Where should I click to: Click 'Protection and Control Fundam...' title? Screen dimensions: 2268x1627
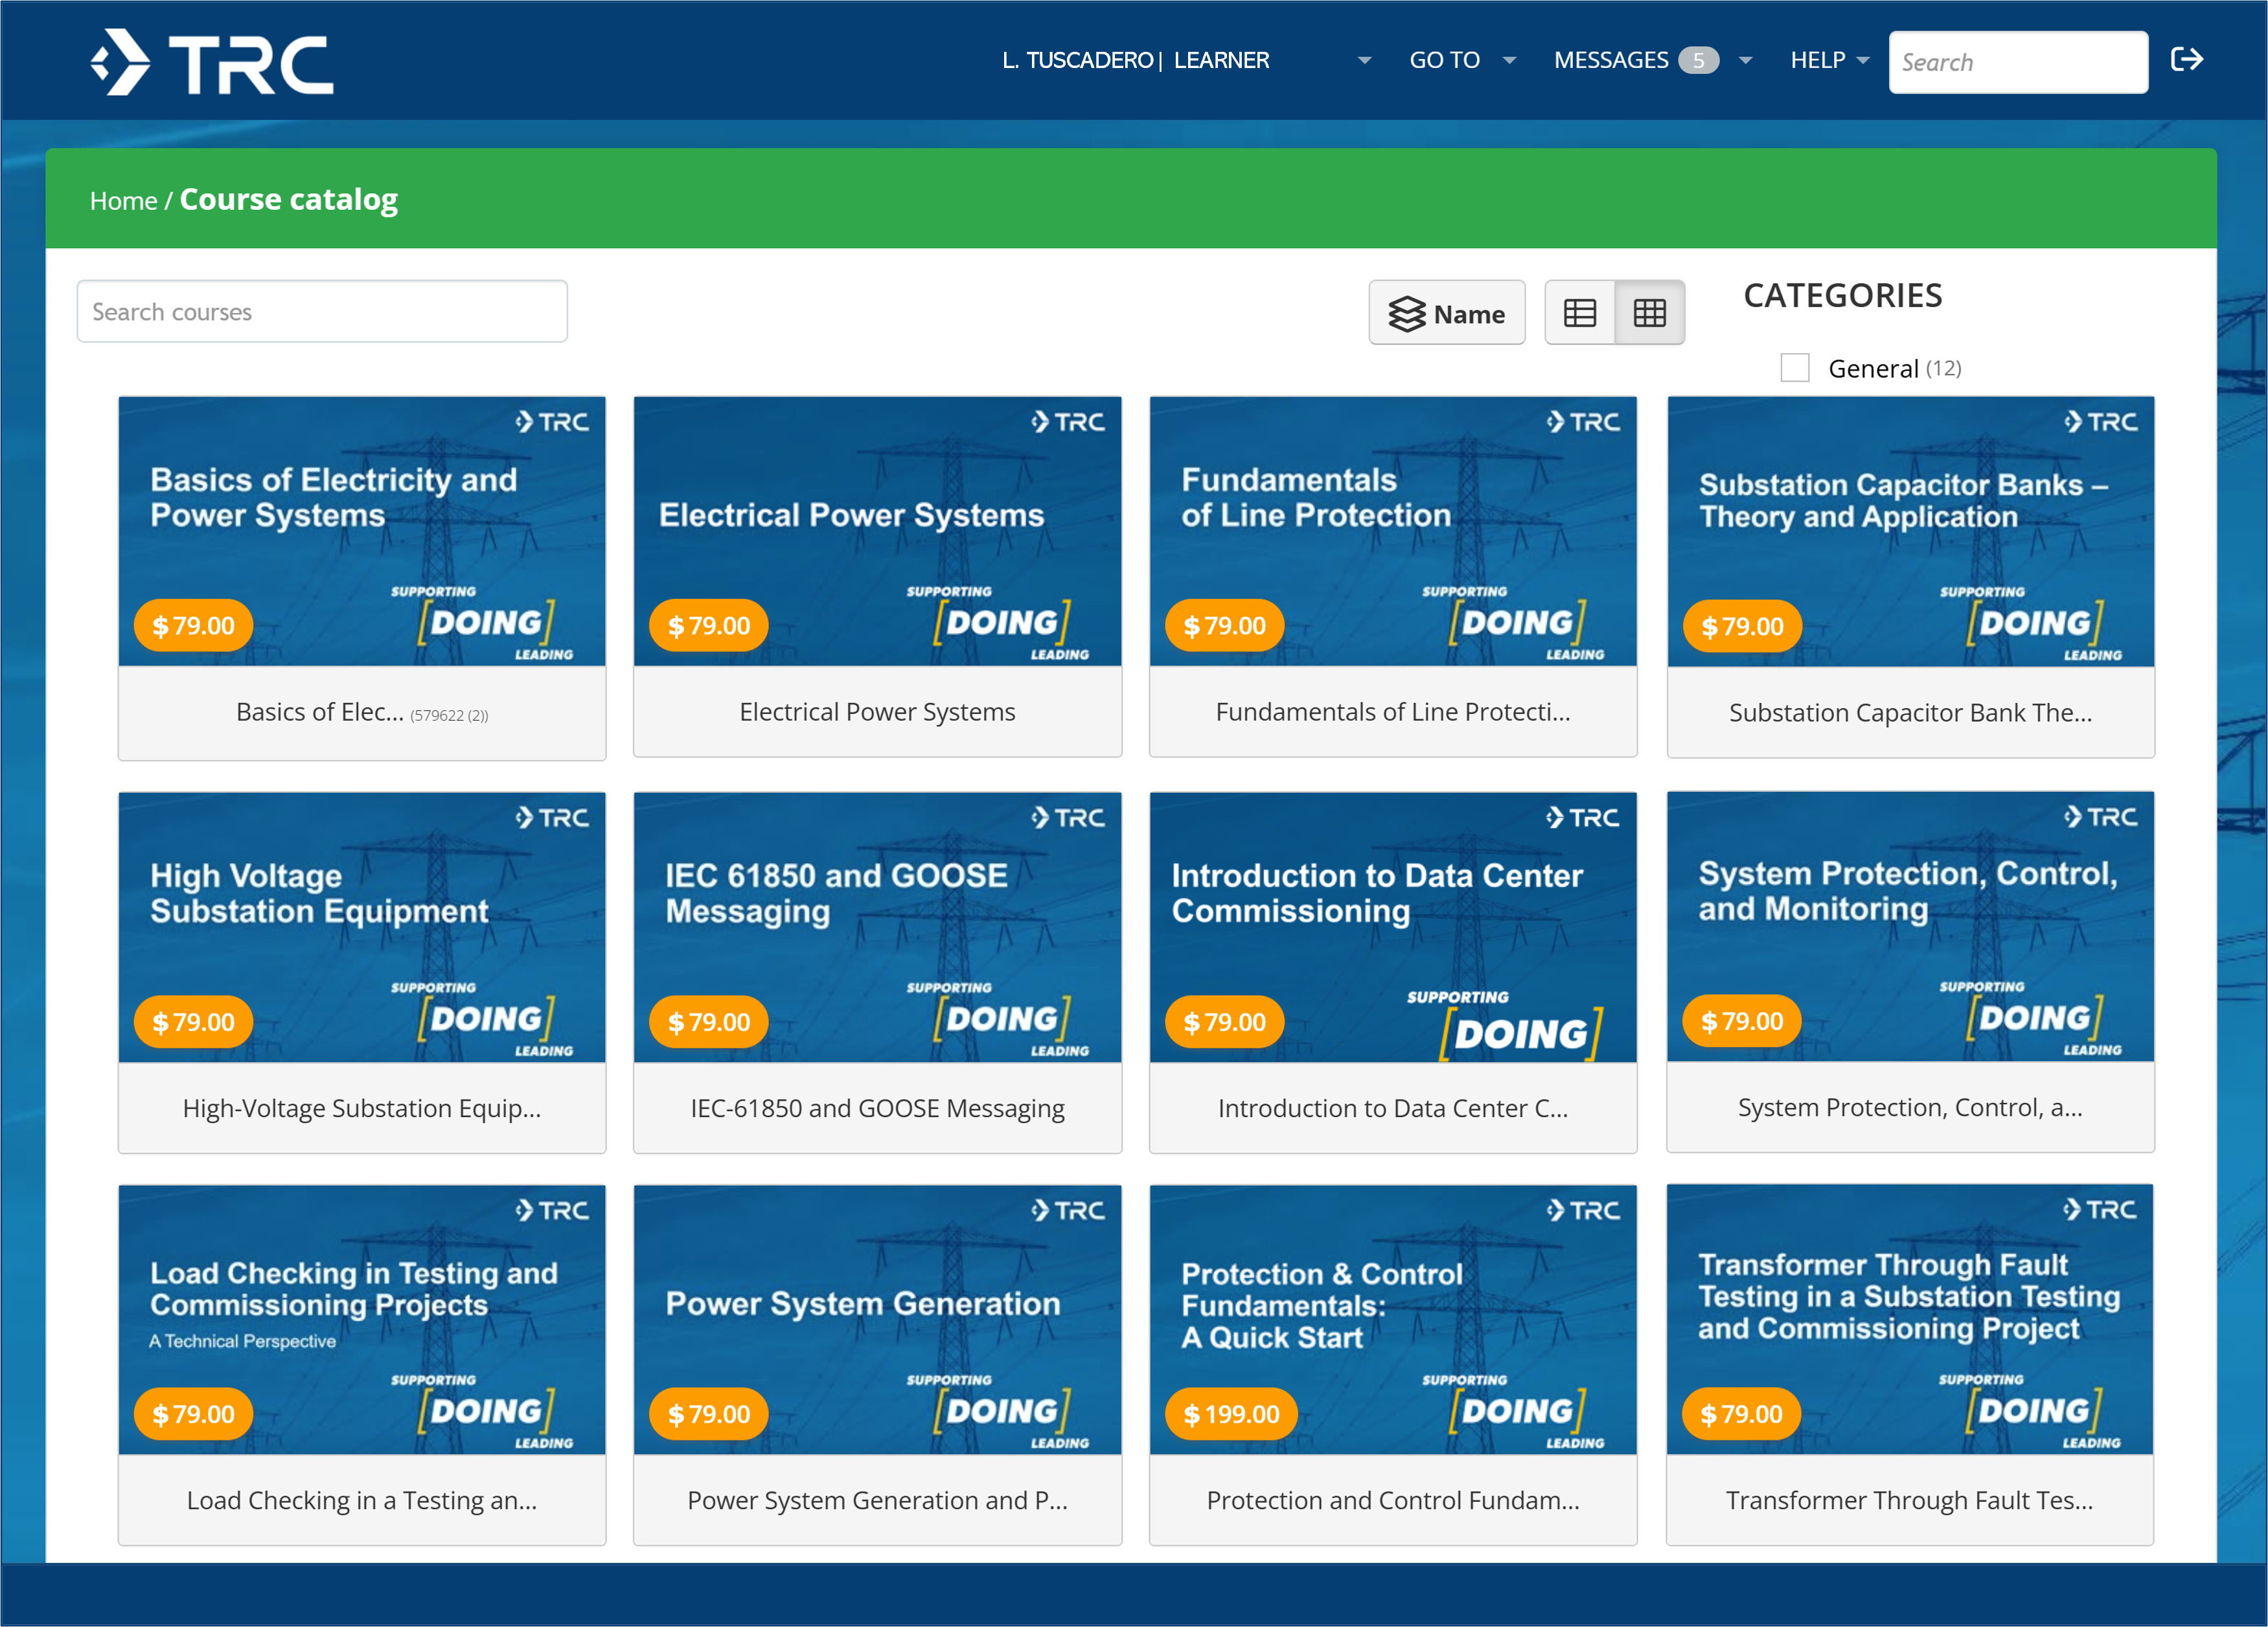tap(1393, 1500)
